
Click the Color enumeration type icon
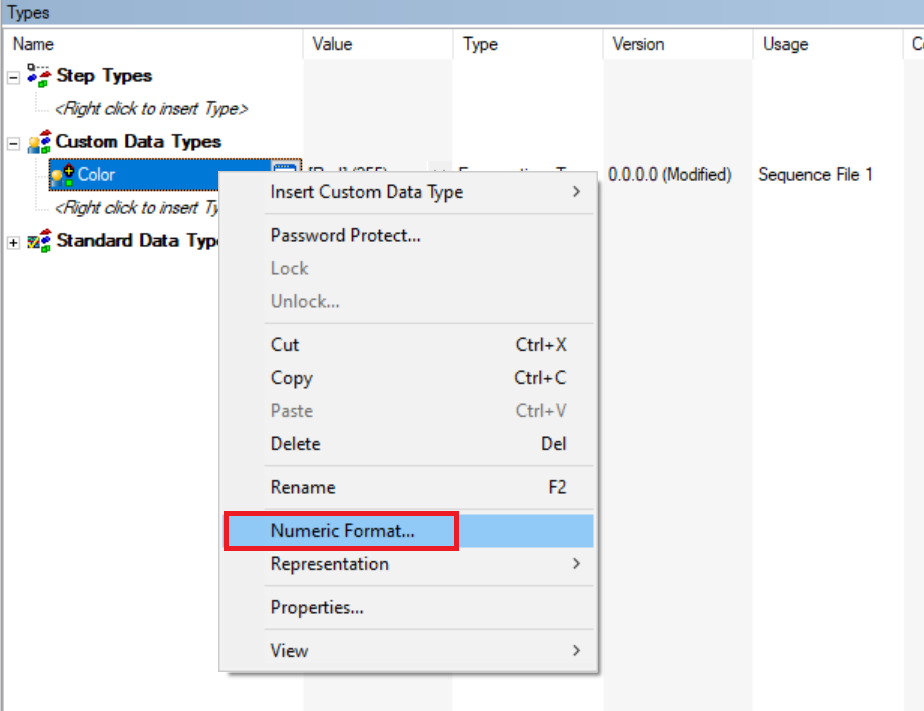click(63, 174)
